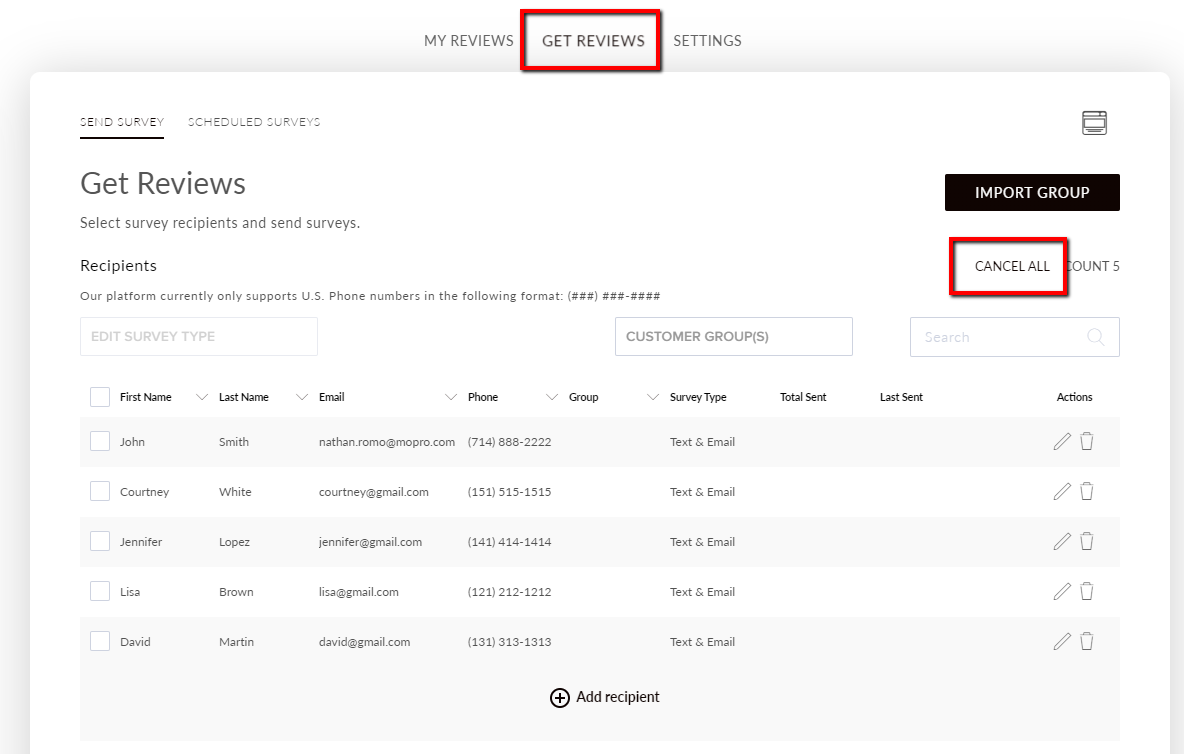
Task: Select David's row checkbox
Action: point(100,642)
